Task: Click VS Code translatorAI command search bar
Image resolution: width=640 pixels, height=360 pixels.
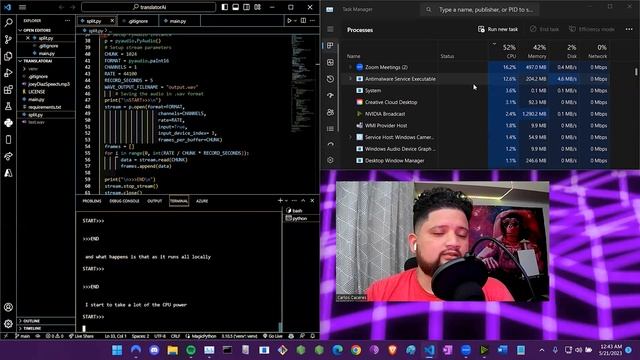Action: [149, 7]
